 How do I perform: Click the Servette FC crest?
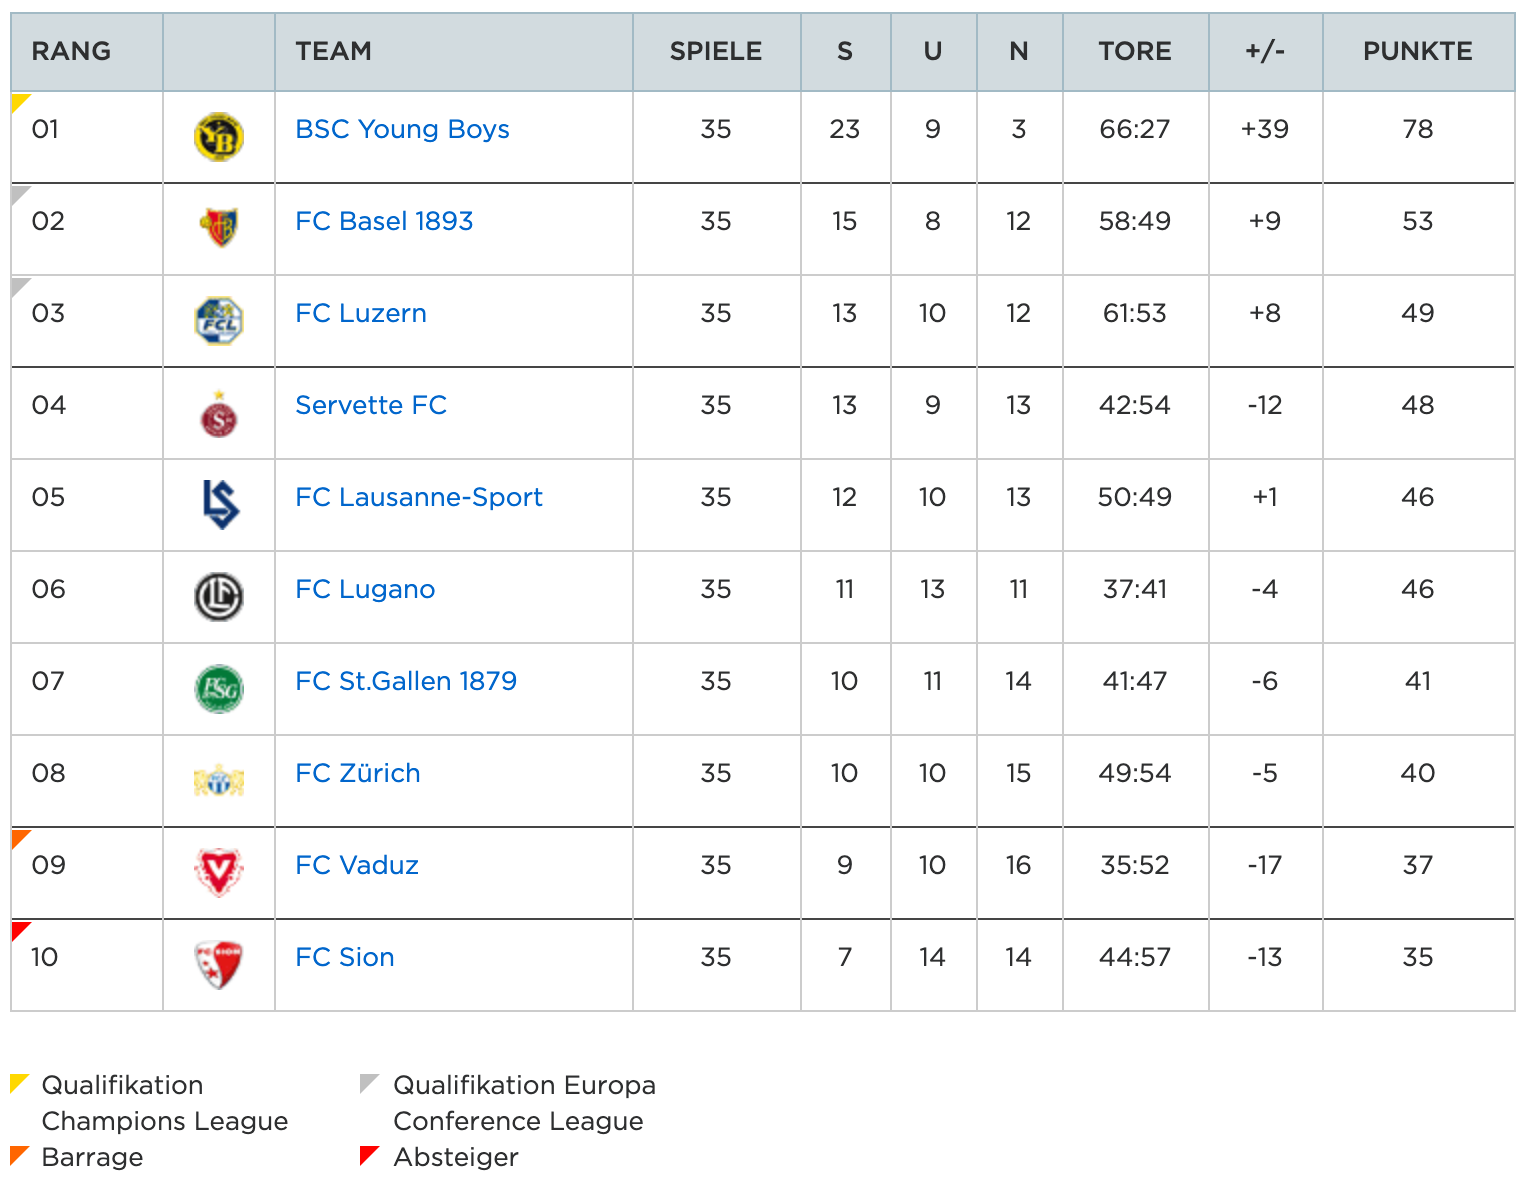click(219, 414)
